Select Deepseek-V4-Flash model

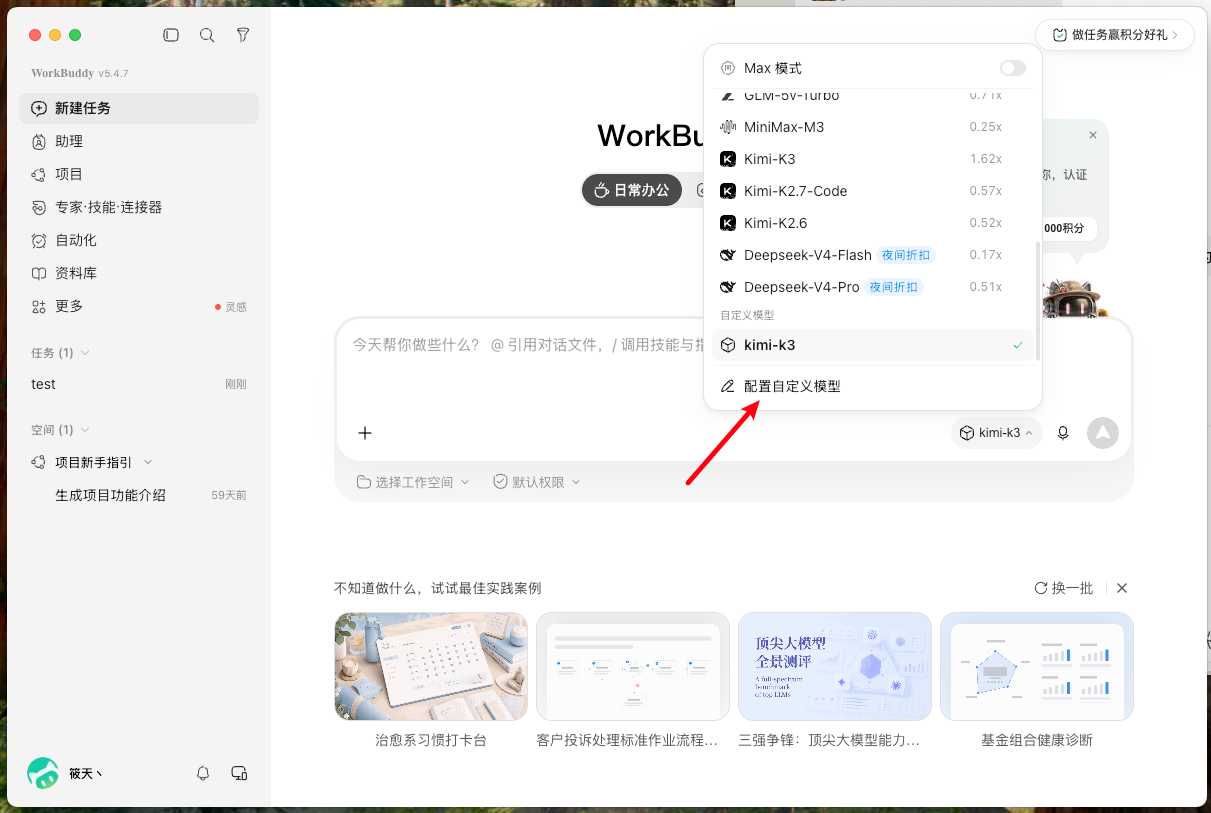tap(872, 255)
